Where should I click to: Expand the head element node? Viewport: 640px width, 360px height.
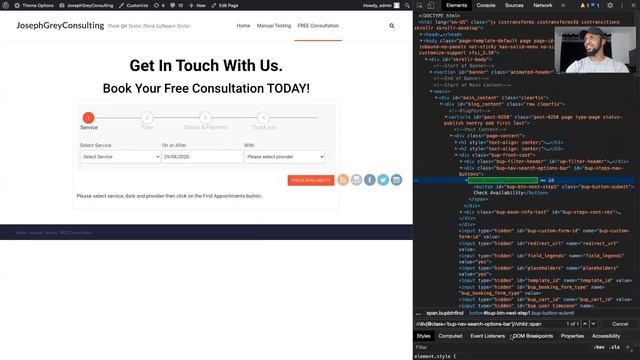pyautogui.click(x=421, y=35)
